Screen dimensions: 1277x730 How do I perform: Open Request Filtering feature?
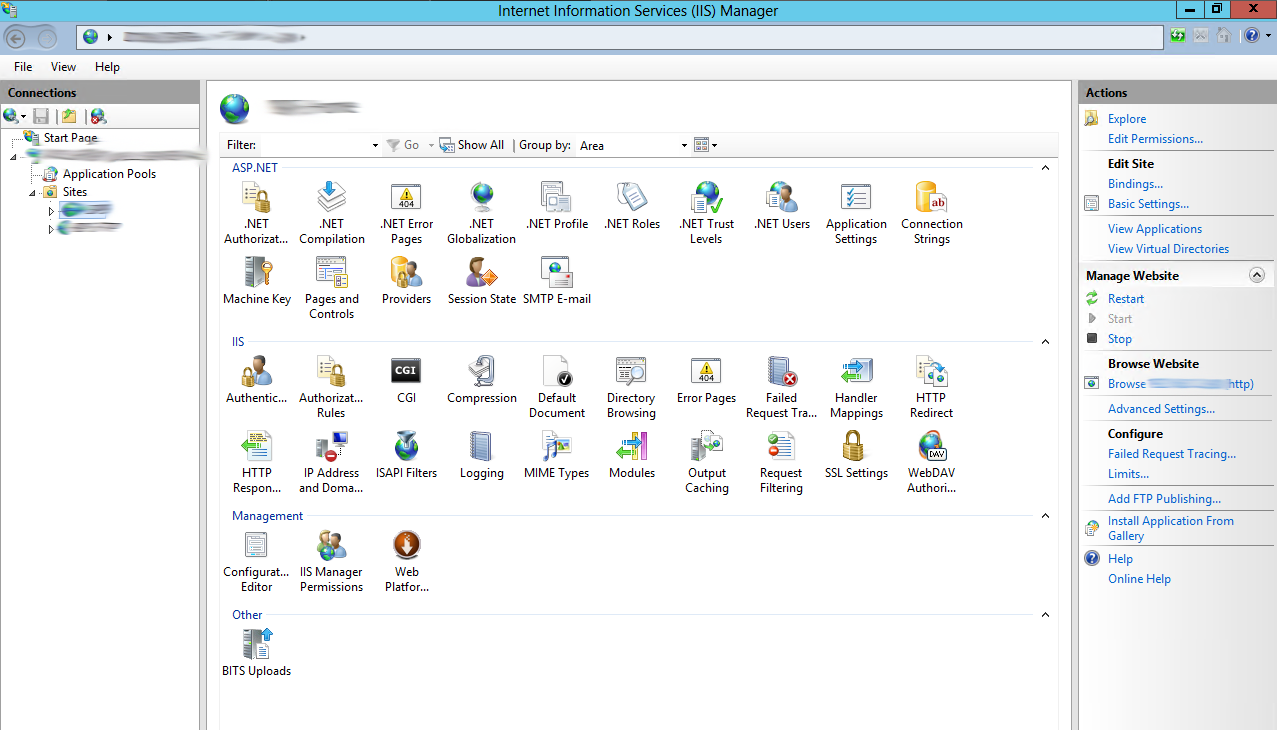tap(781, 462)
